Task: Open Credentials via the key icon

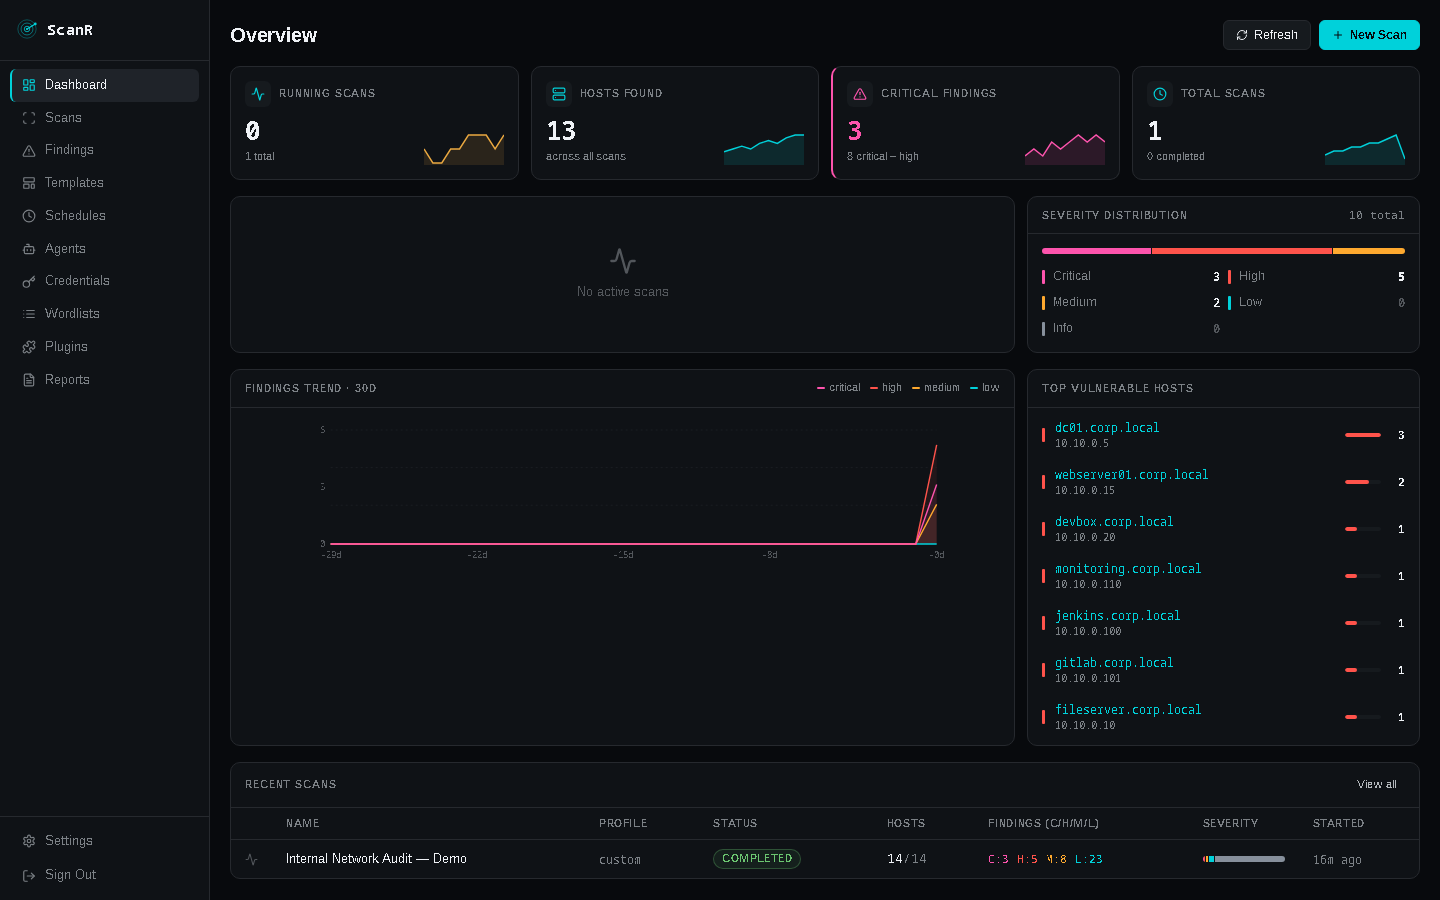Action: (27, 280)
